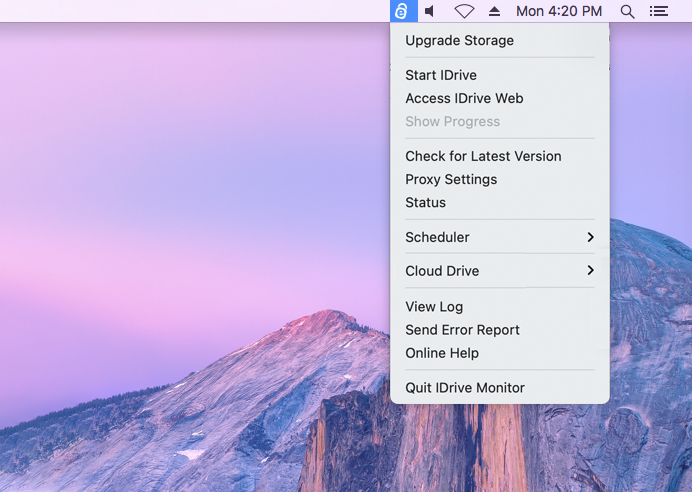The width and height of the screenshot is (692, 492).
Task: Choose Start IDrive from the menu
Action: pos(500,75)
